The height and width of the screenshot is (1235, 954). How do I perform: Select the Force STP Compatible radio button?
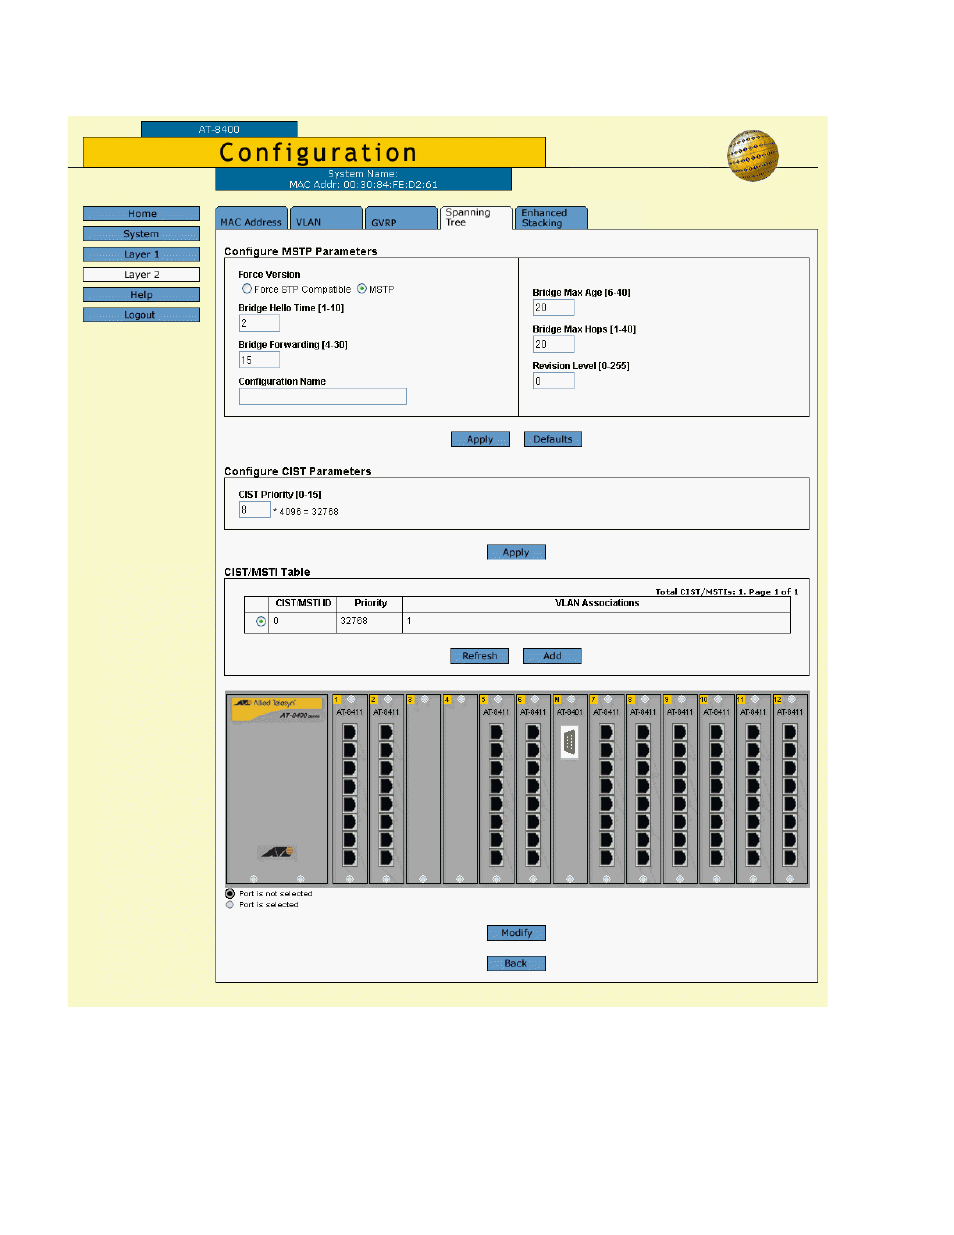coord(247,289)
